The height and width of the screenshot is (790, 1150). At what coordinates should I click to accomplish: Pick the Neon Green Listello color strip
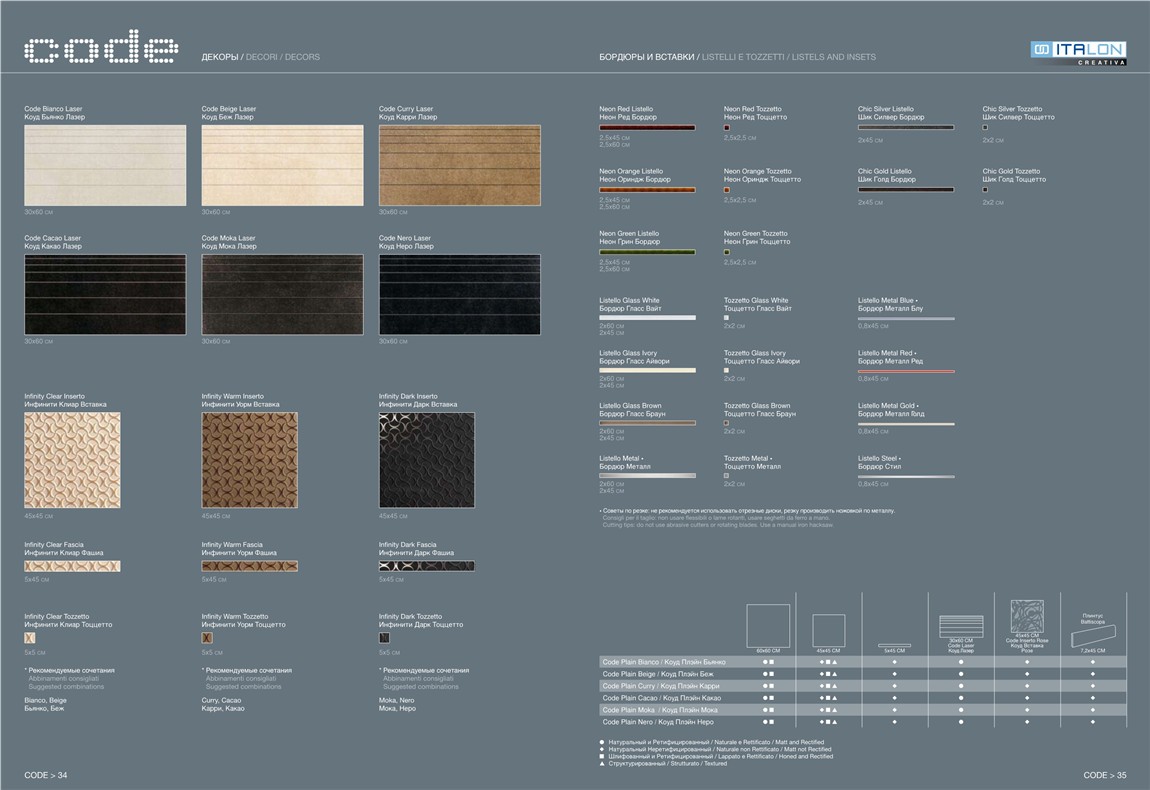pyautogui.click(x=648, y=252)
